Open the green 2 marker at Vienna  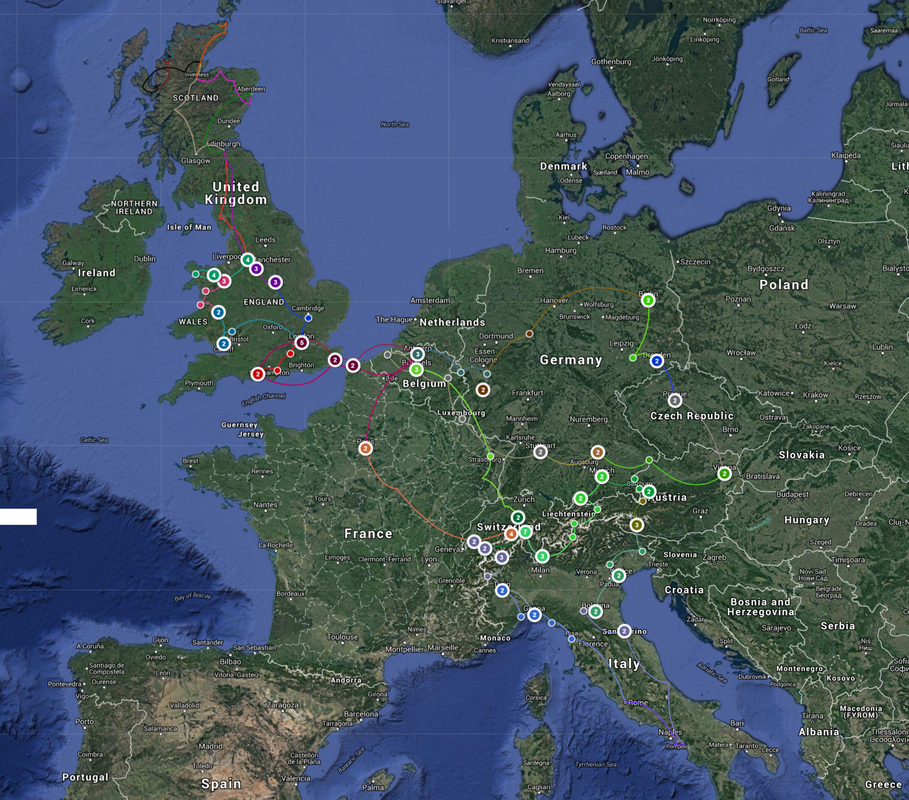(724, 474)
